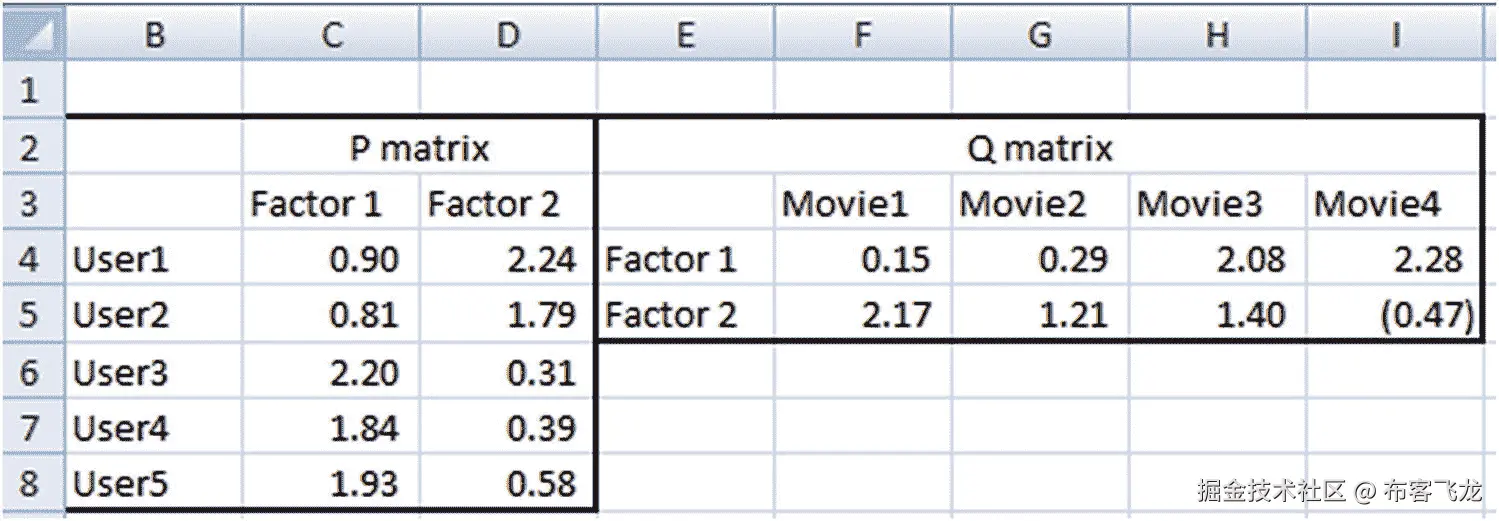The height and width of the screenshot is (521, 1499).
Task: Click column E header
Action: (685, 36)
